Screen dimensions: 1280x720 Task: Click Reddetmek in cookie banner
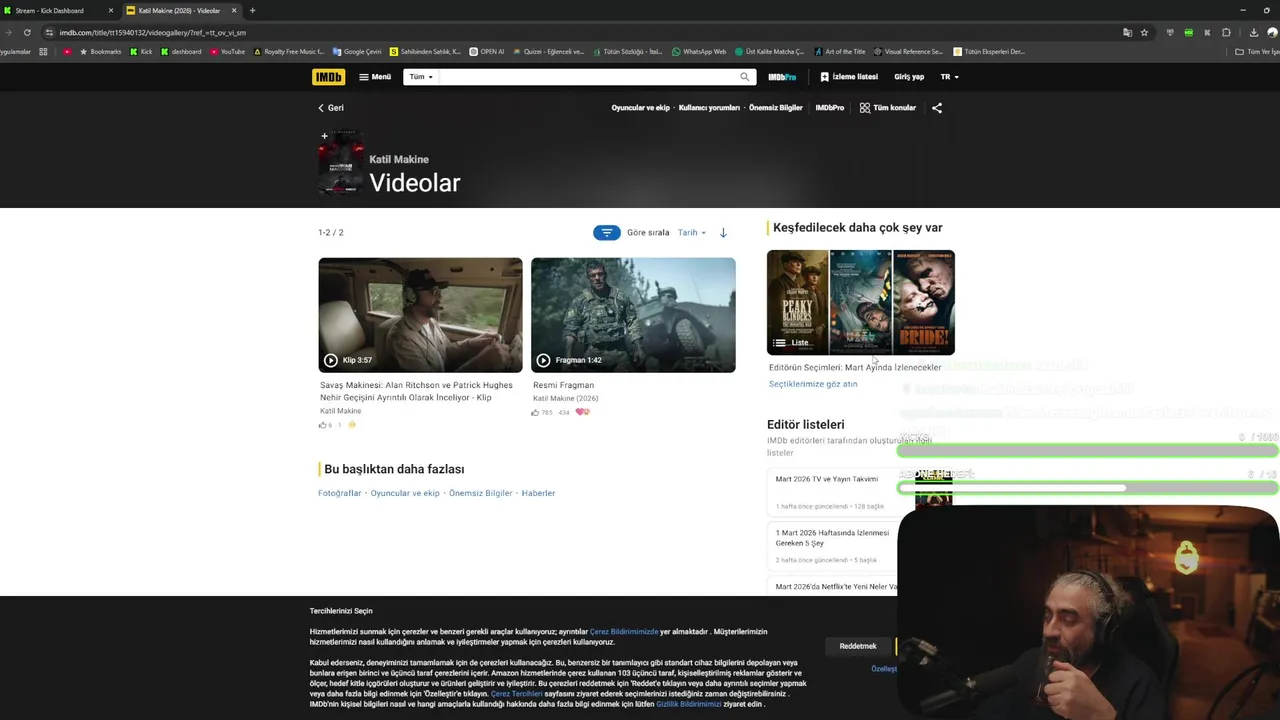click(858, 646)
